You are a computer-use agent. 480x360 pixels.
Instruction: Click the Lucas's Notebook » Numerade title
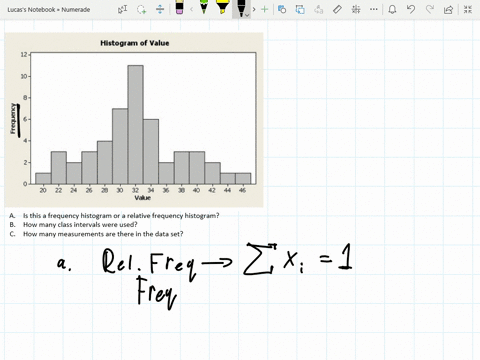(49, 10)
